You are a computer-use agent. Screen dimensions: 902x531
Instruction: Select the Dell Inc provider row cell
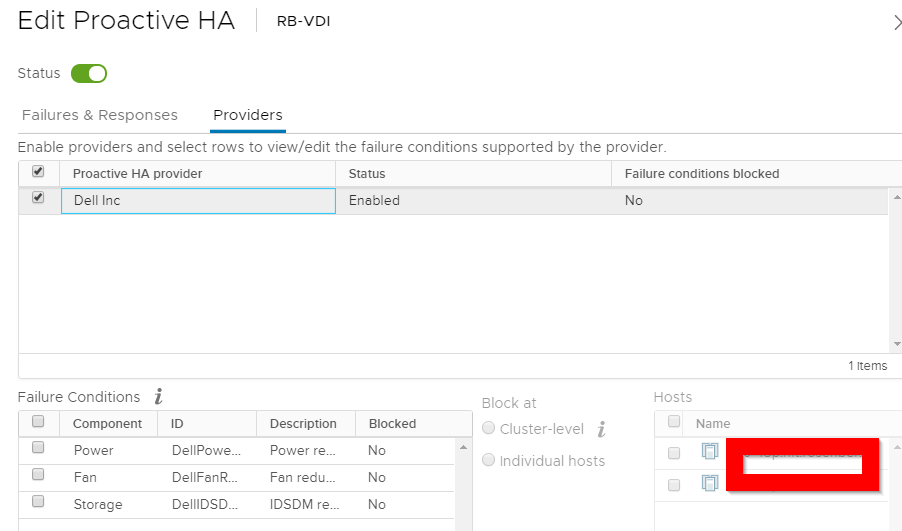point(198,201)
